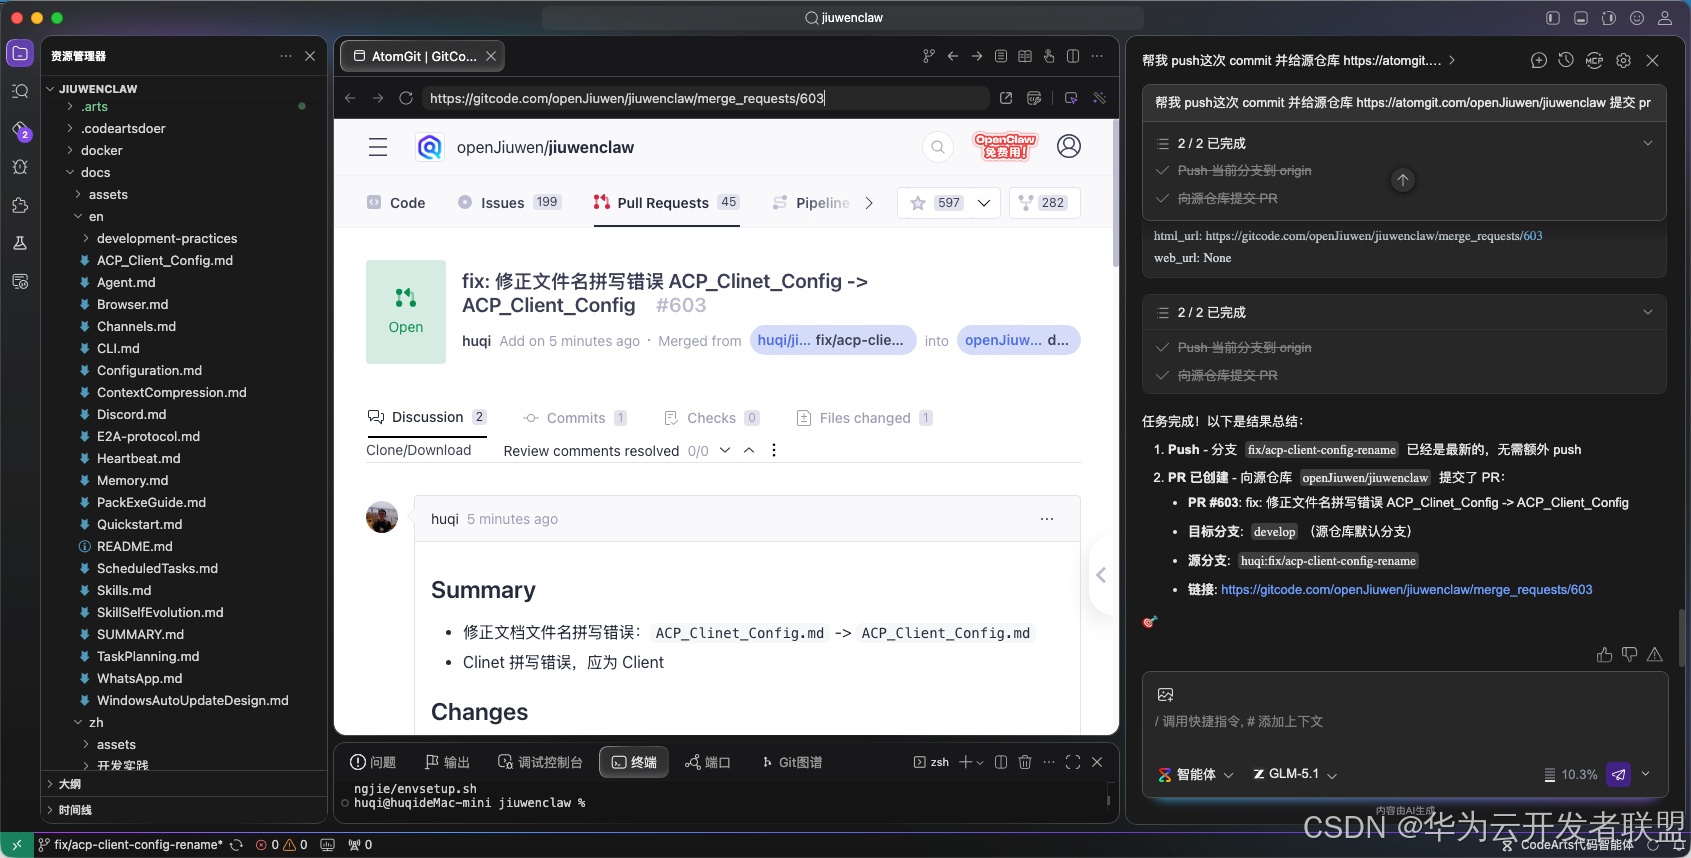Switch to Code tab on GitCode

click(x=396, y=203)
